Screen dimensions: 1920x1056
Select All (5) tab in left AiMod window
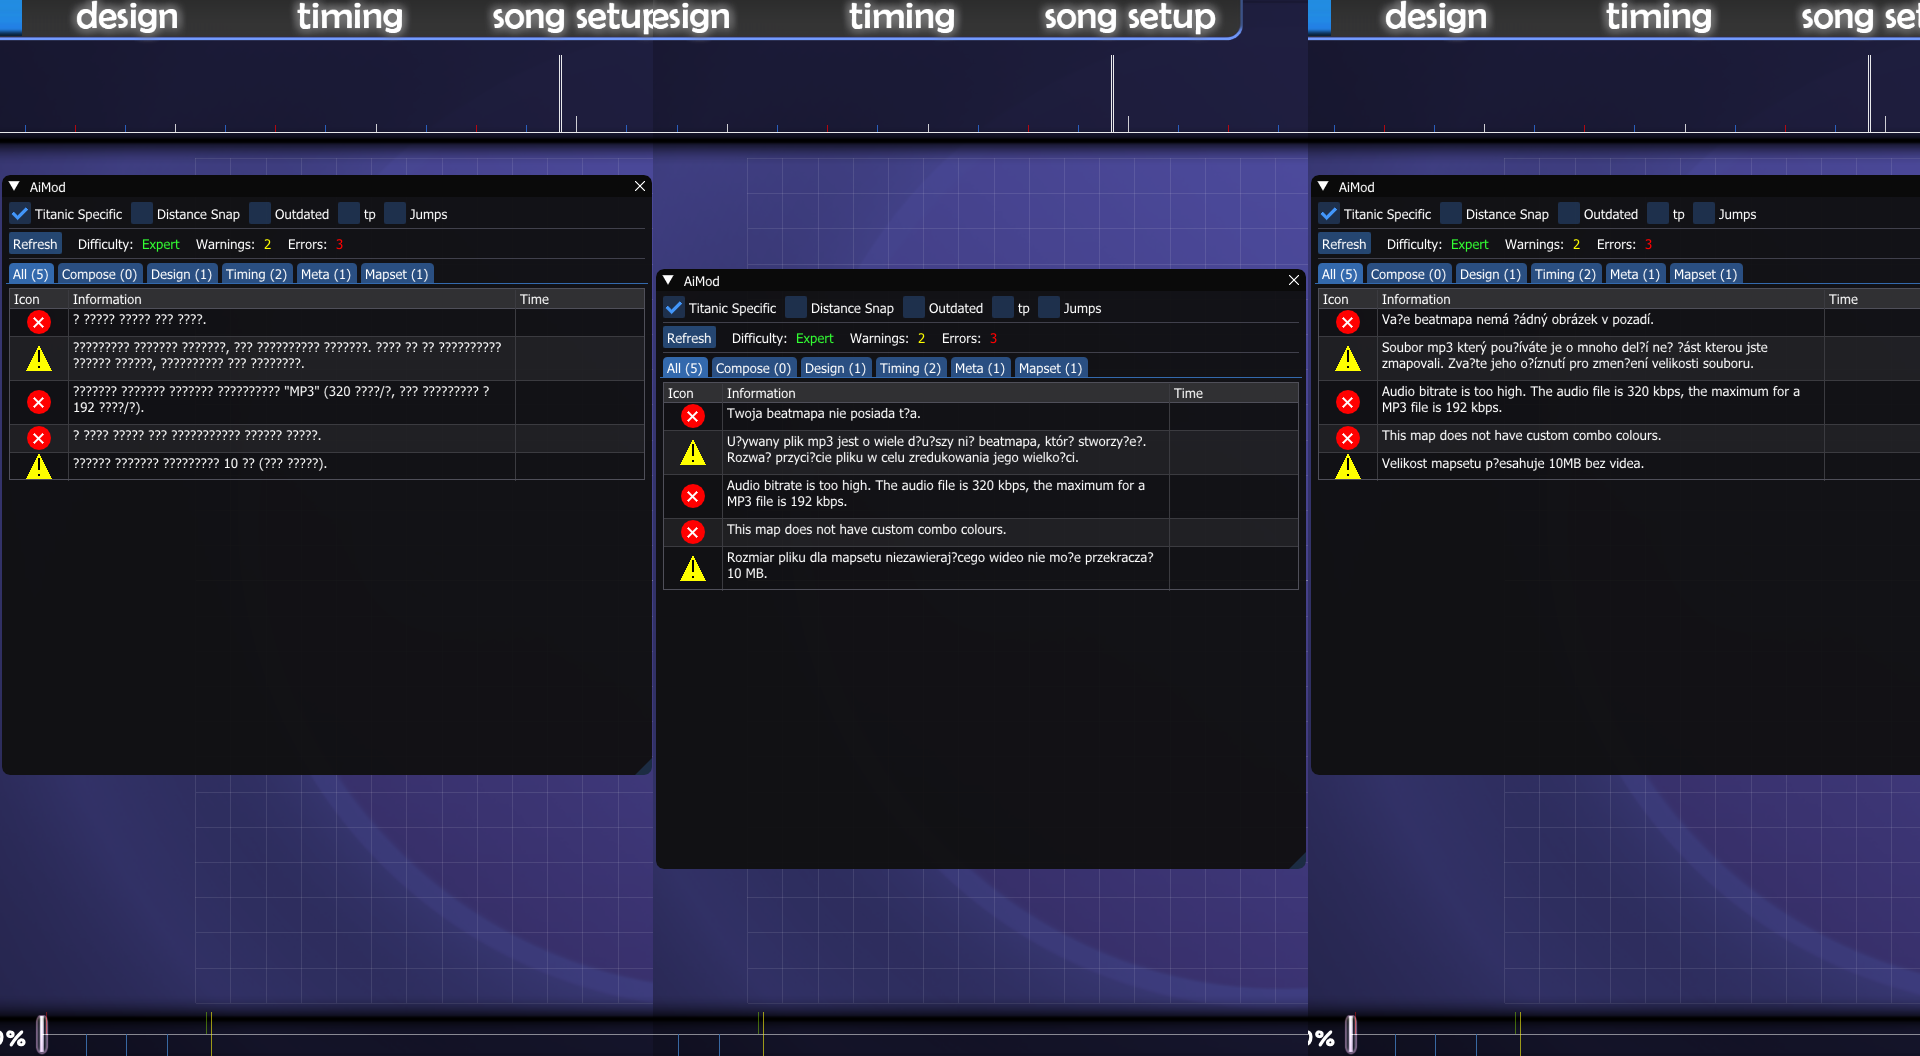(30, 274)
